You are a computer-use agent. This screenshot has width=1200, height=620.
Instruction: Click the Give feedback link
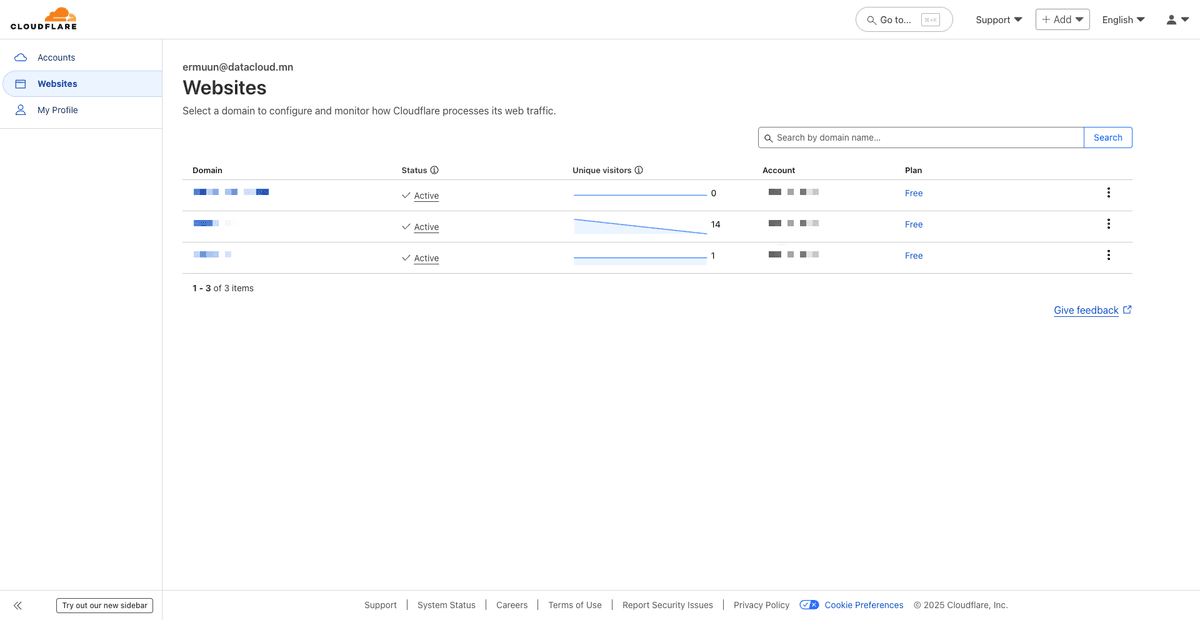tap(1086, 311)
